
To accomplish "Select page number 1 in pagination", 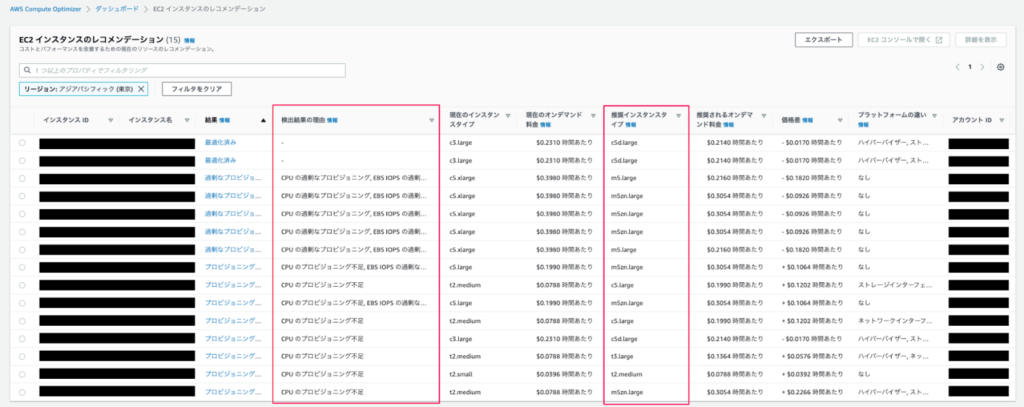I will (970, 67).
